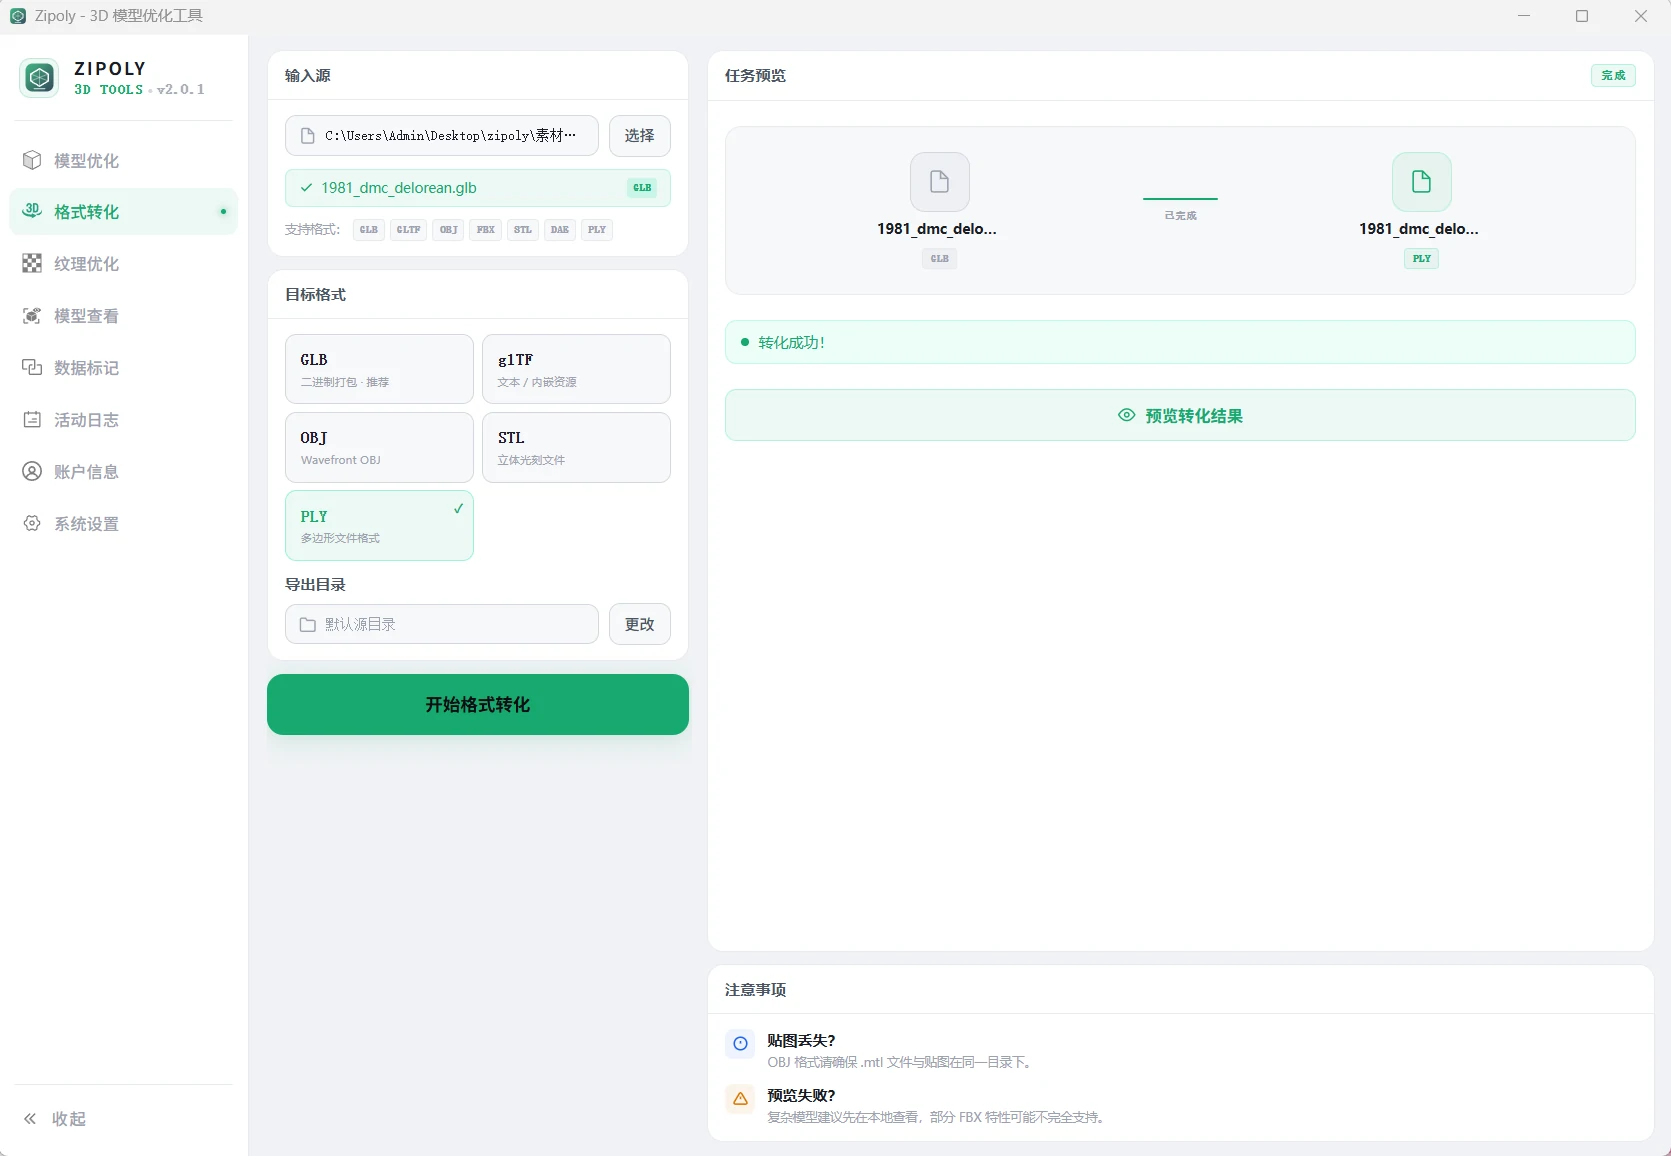Screen dimensions: 1671x1156
Task: Click the PLY badge under output file preview
Action: coord(1421,259)
